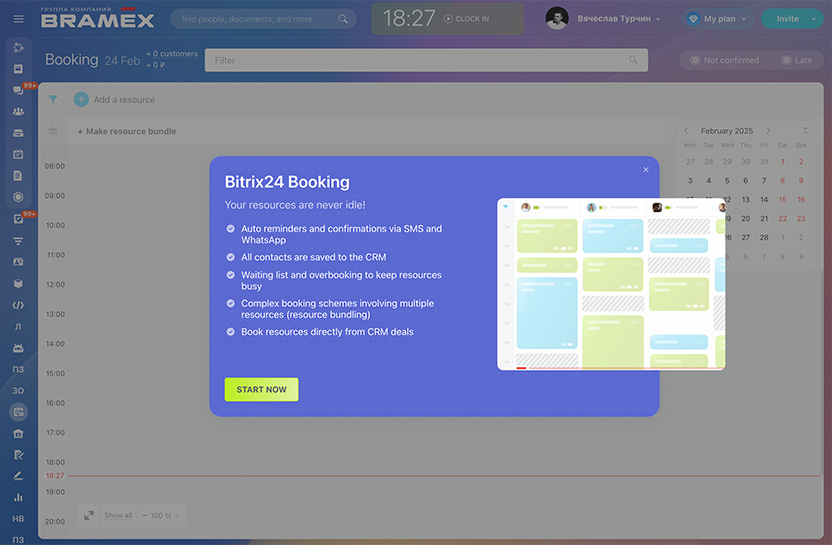Click Show all in the bottom zoom bar
This screenshot has height=545, width=832.
[118, 515]
